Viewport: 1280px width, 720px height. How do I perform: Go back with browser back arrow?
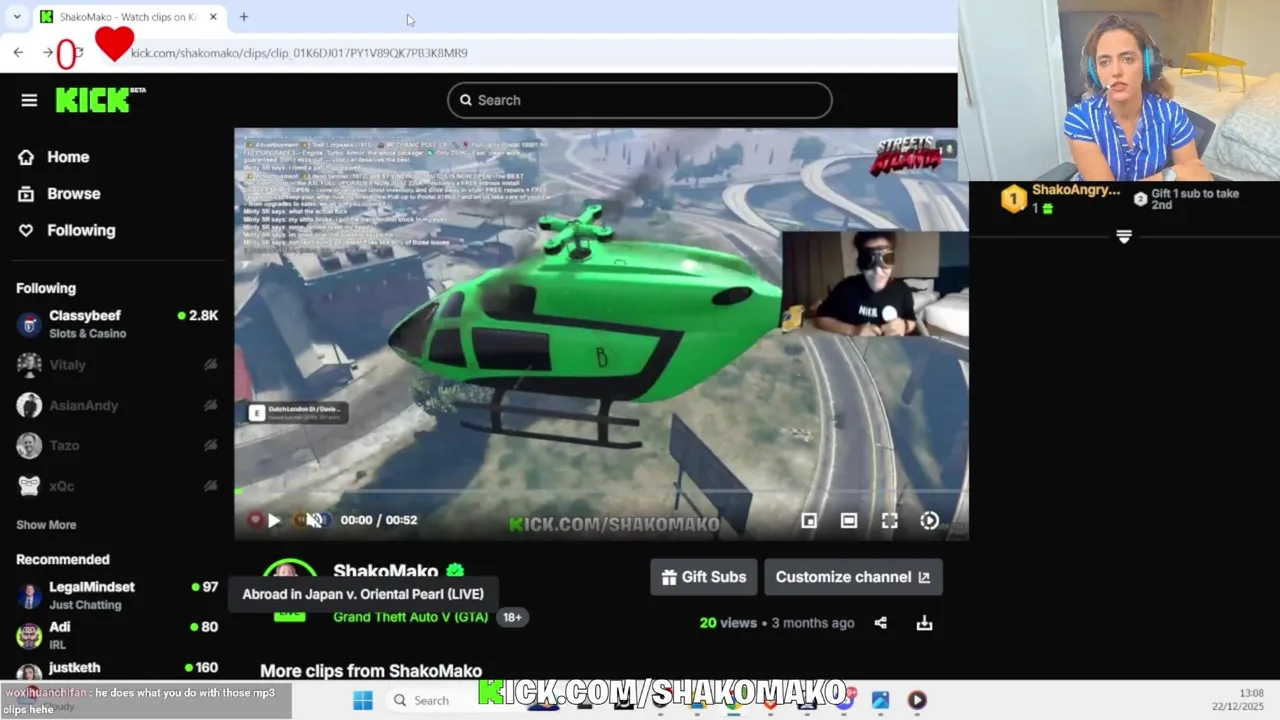(x=18, y=52)
